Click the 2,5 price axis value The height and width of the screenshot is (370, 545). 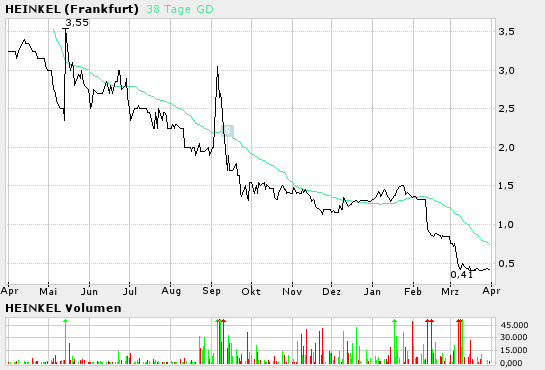click(x=506, y=109)
